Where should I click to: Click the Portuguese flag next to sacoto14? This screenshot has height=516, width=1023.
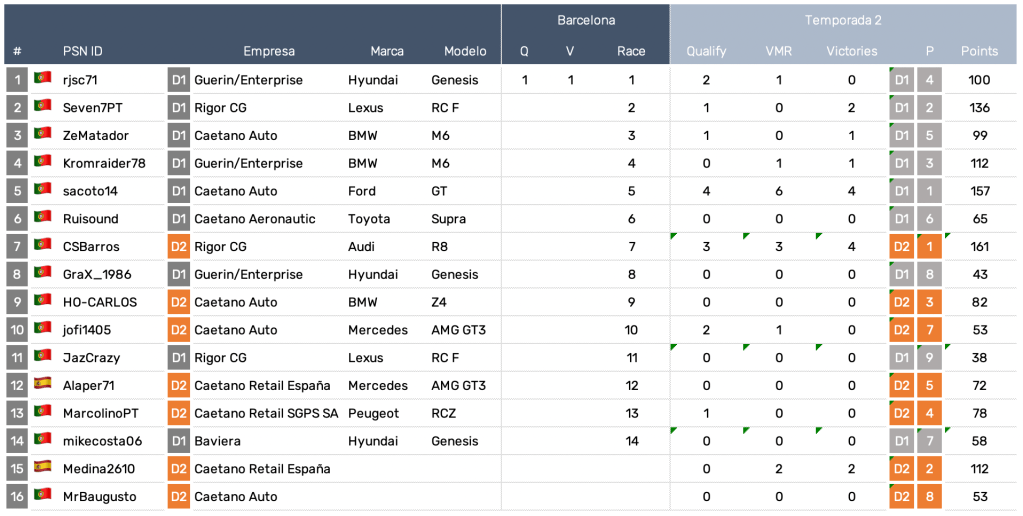(x=43, y=190)
